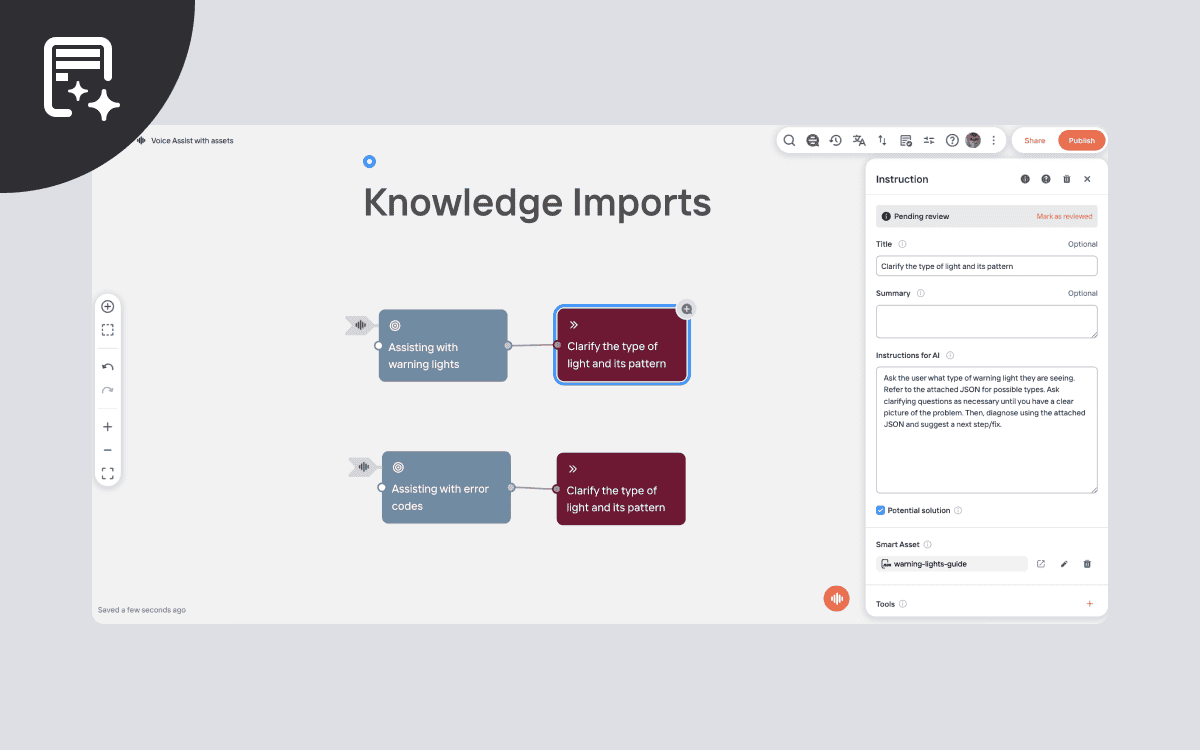
Task: Click the Tools info icon
Action: 903,604
